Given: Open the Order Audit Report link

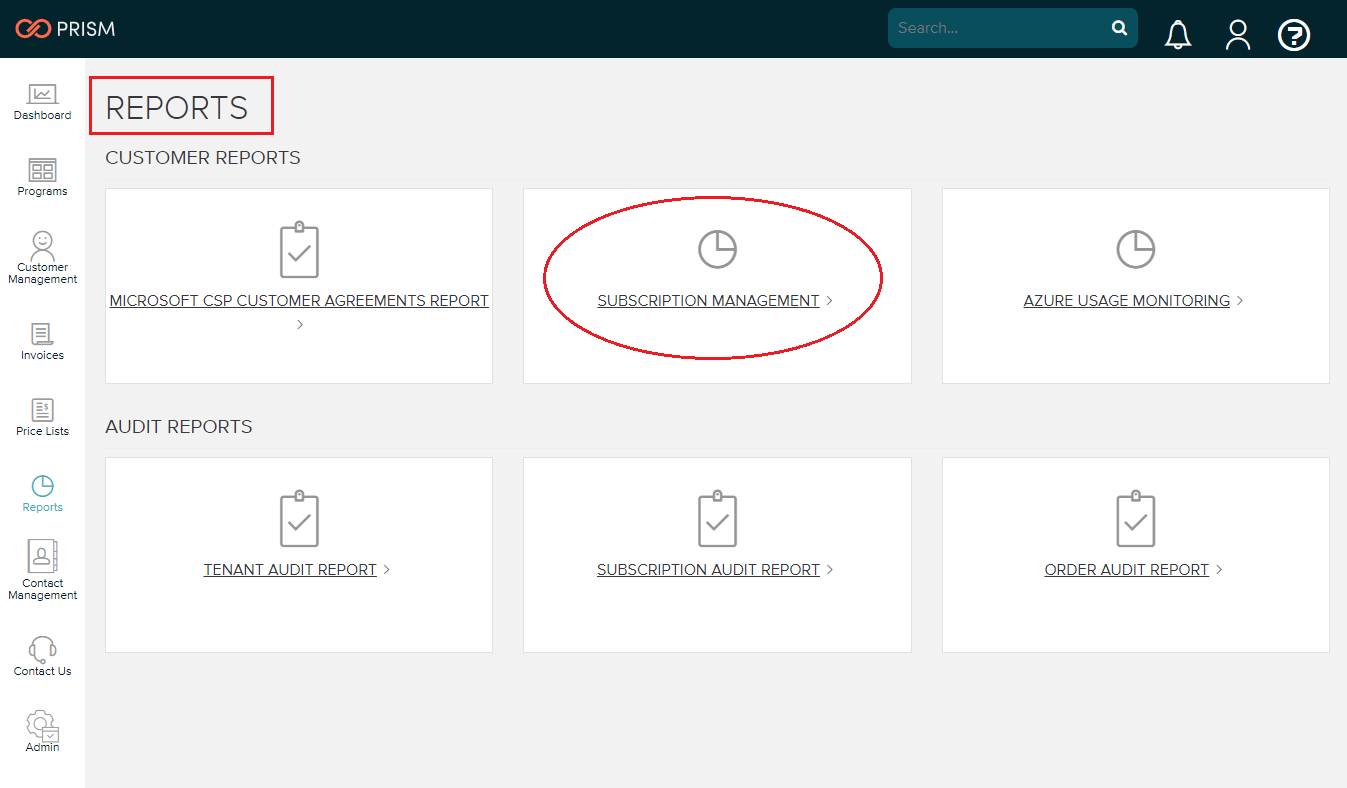Looking at the screenshot, I should tap(1127, 569).
